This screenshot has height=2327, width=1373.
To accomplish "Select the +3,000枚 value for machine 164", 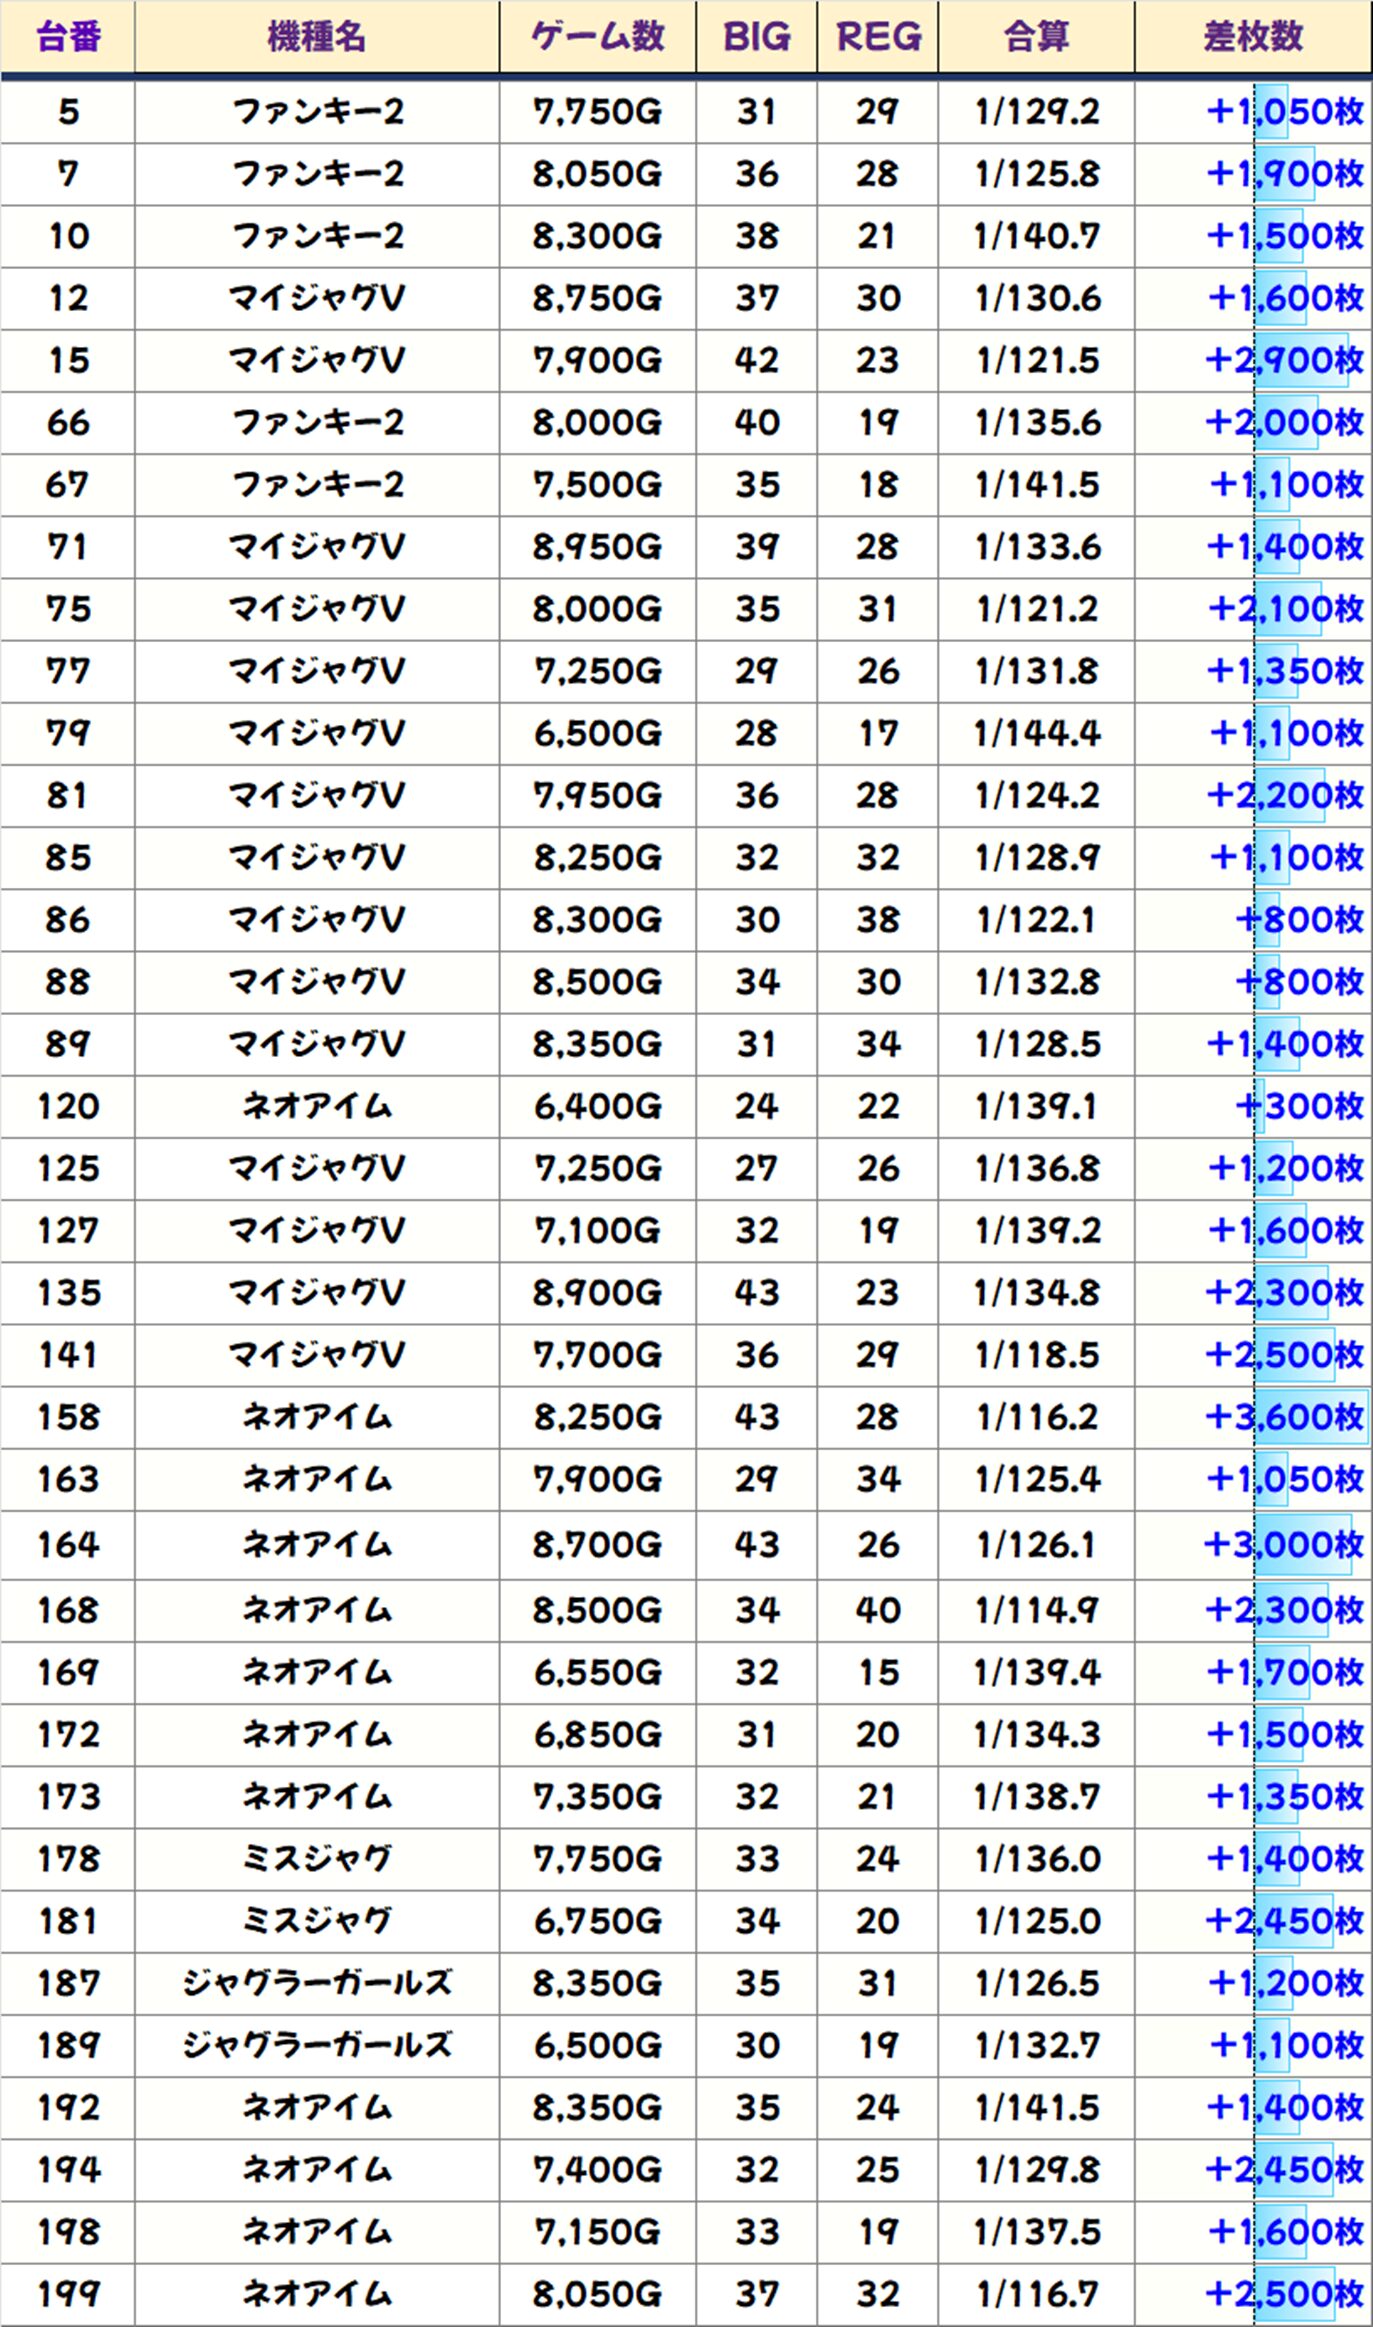I will (1284, 1545).
